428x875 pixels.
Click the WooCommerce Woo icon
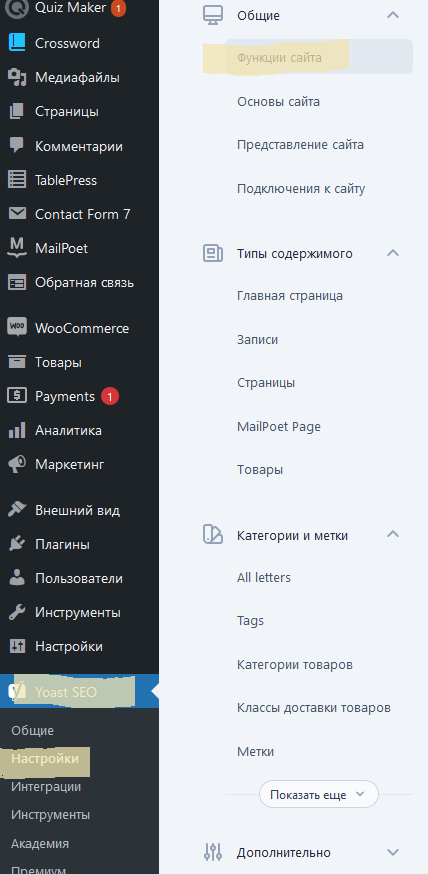17,328
